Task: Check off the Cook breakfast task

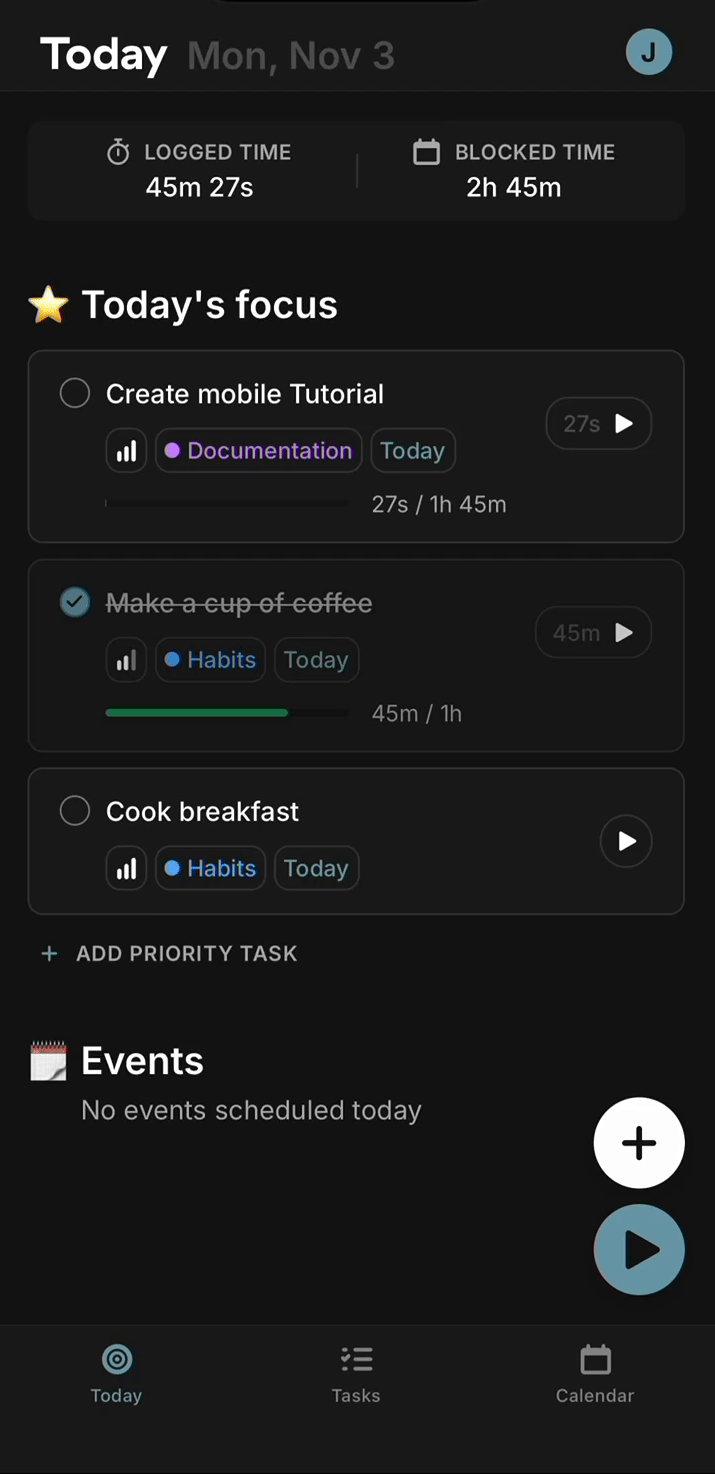Action: point(75,811)
